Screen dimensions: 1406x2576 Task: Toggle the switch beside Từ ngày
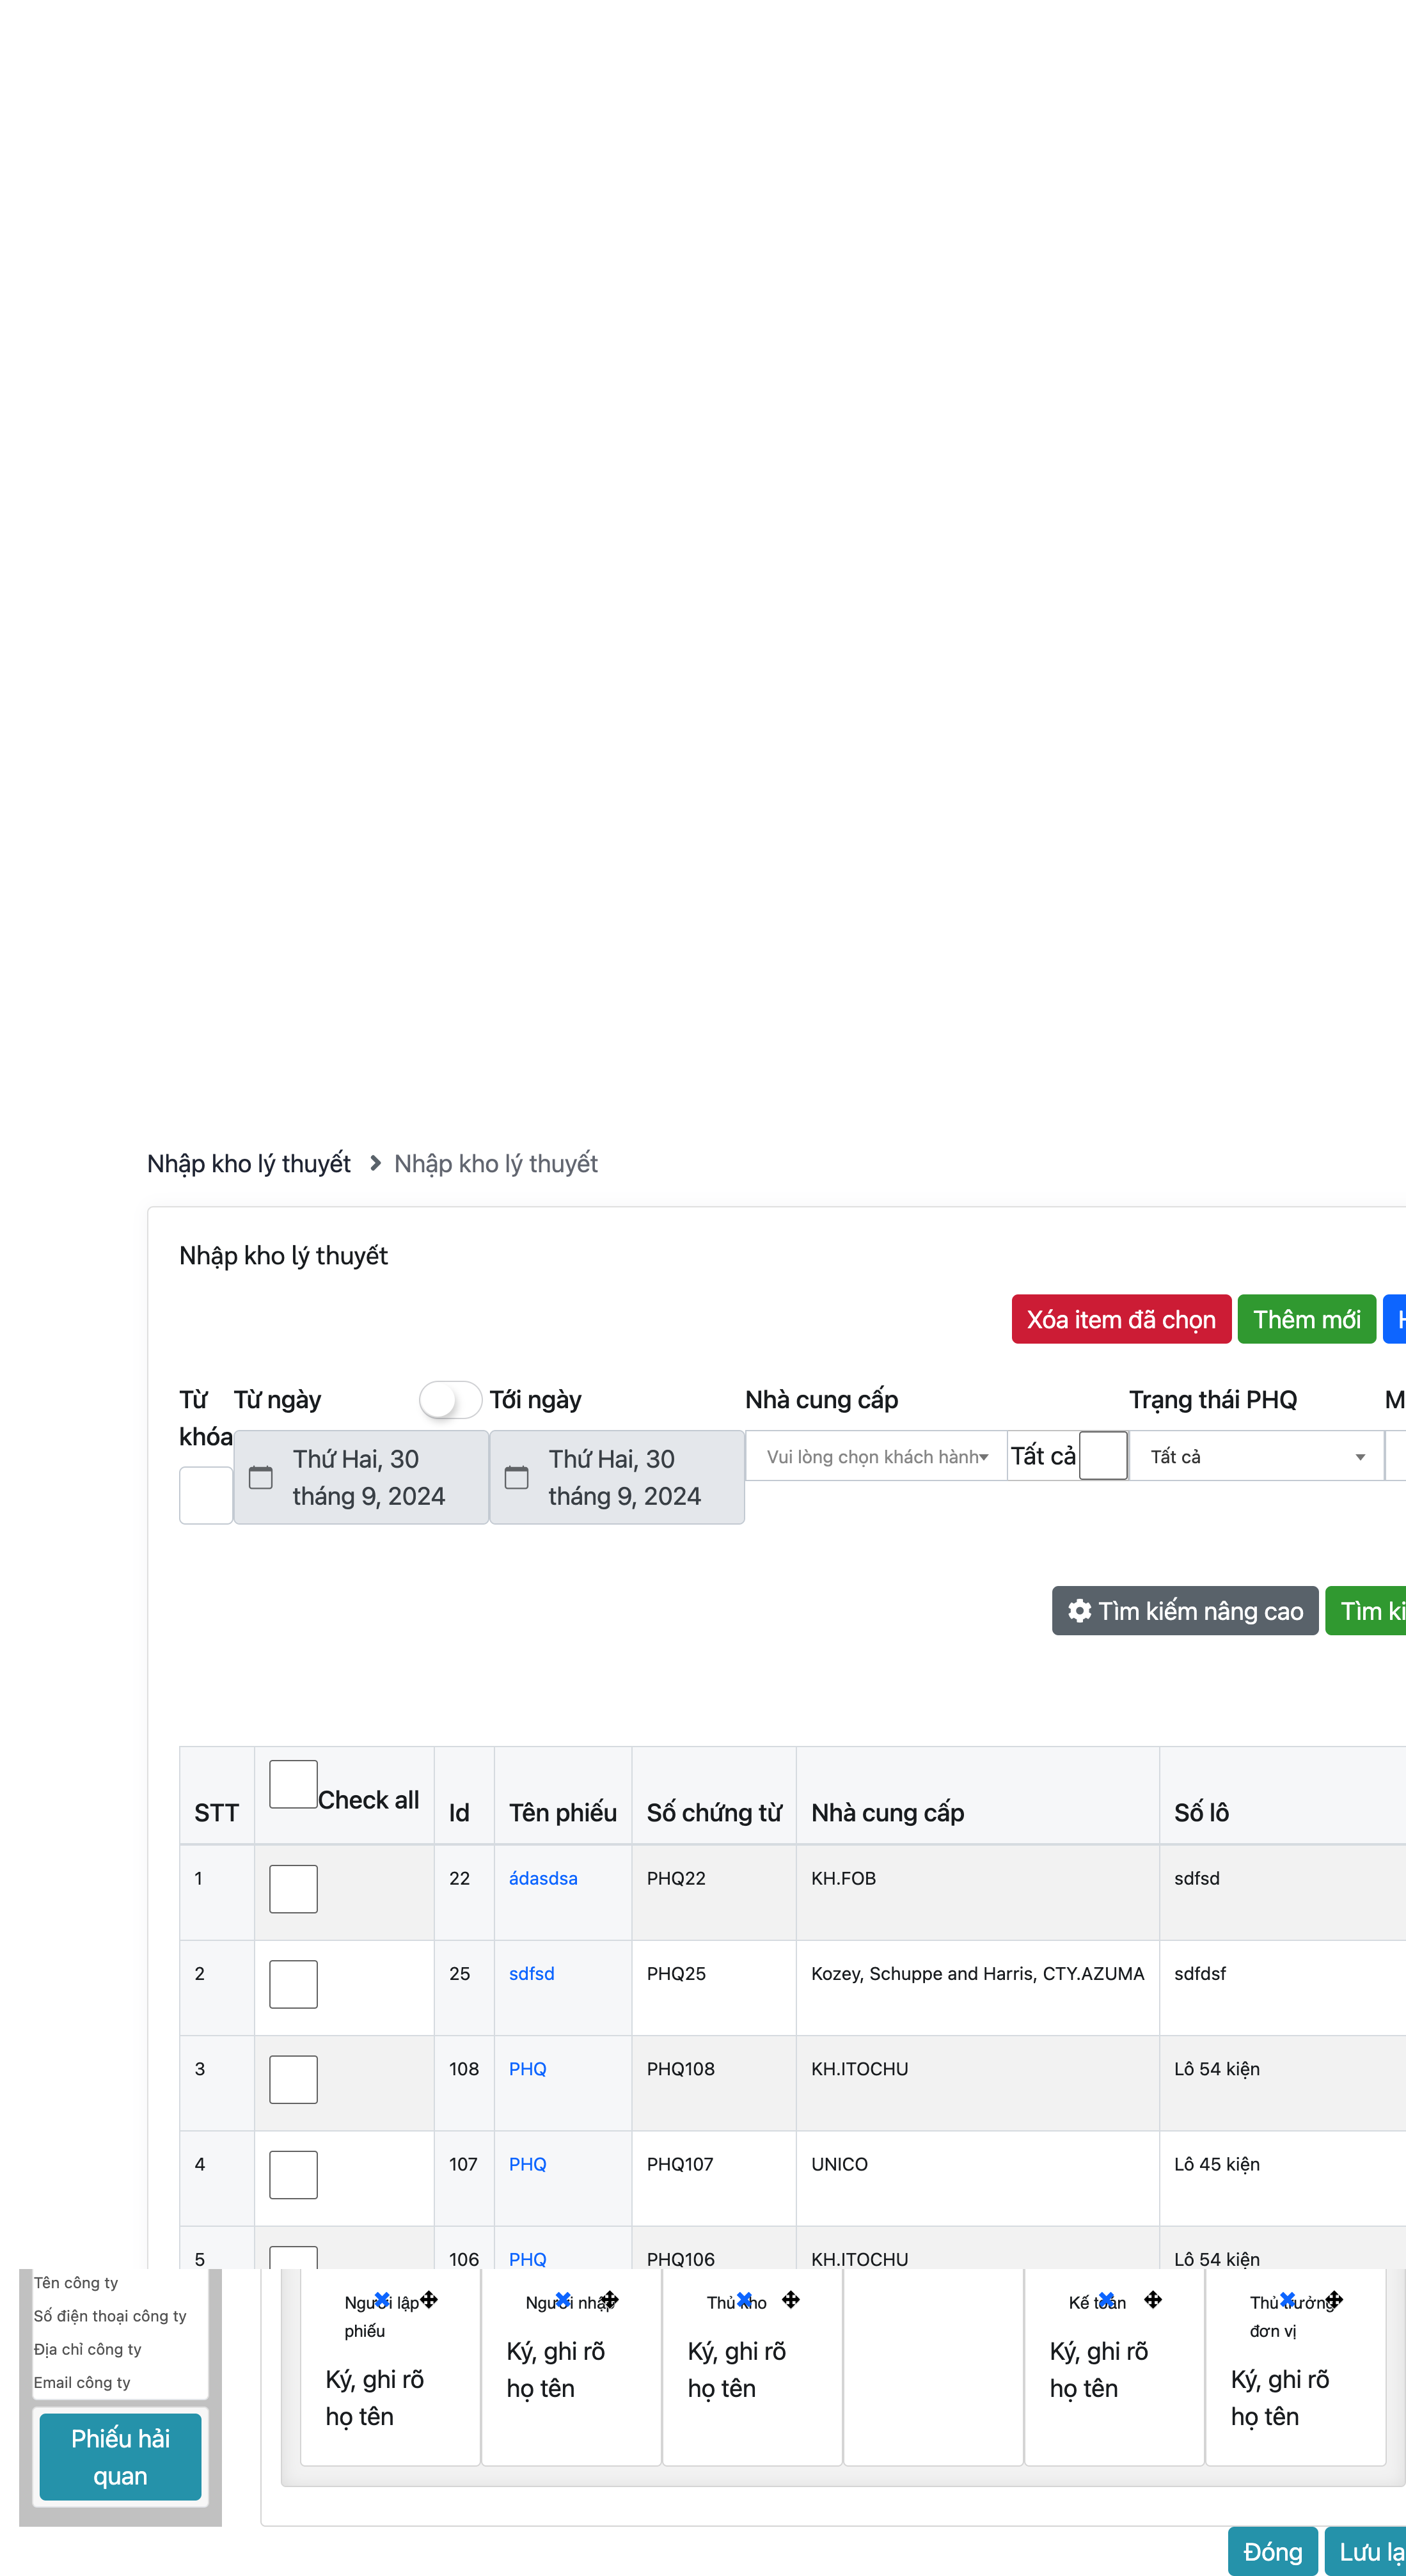coord(450,1400)
